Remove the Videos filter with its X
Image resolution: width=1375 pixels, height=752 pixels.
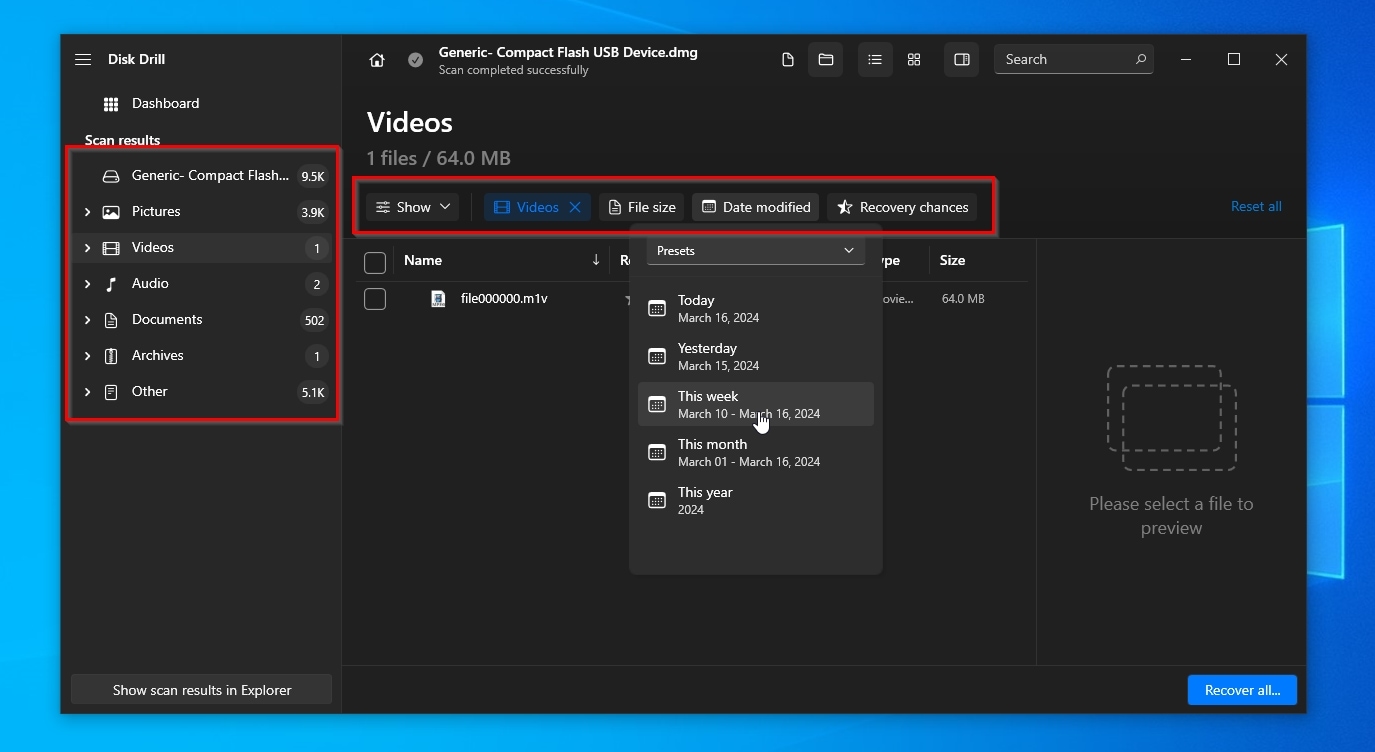[x=575, y=207]
